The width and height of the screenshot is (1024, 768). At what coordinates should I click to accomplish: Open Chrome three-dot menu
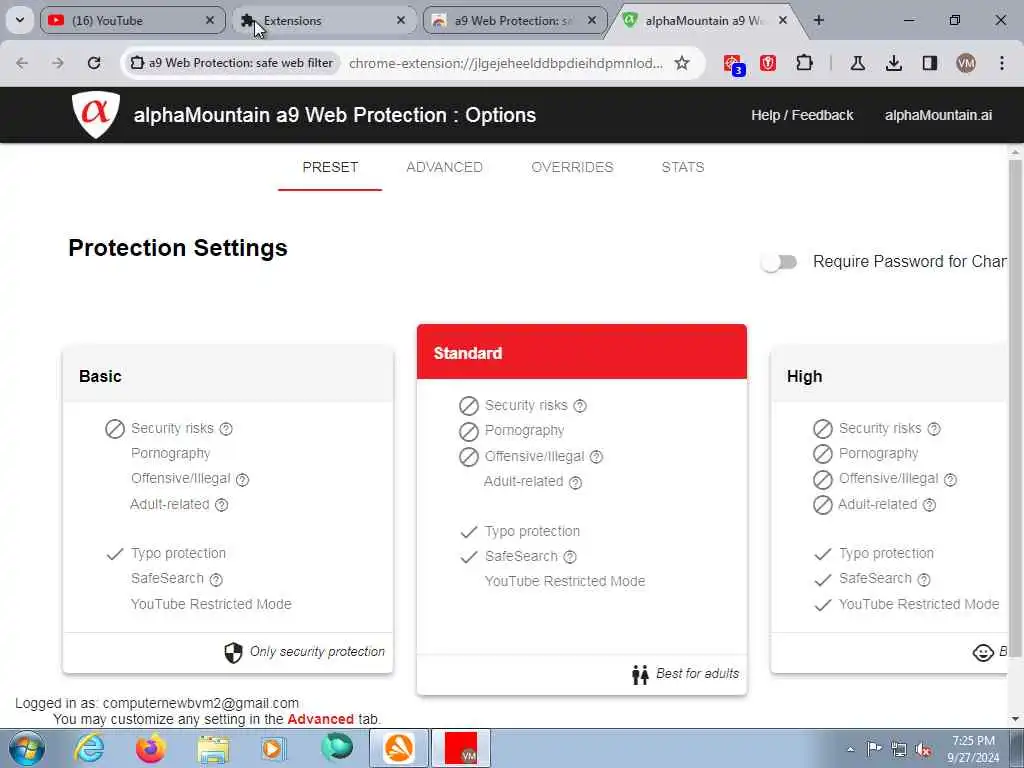[x=1002, y=63]
